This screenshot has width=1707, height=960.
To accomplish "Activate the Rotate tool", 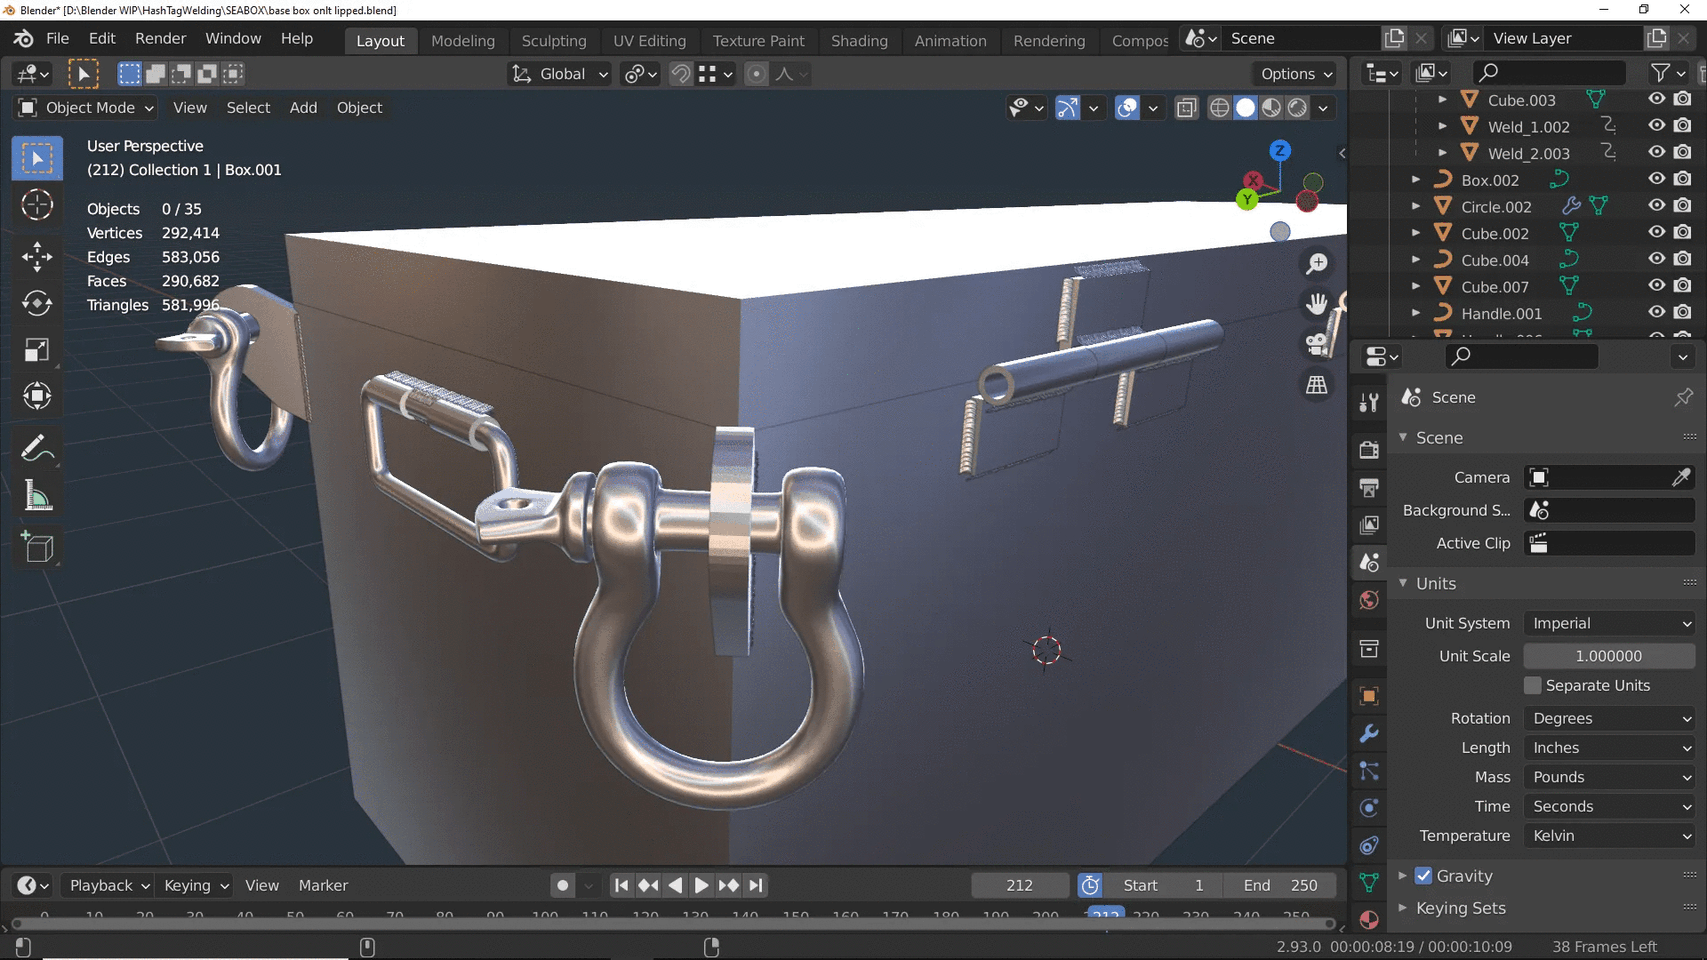I will (37, 303).
